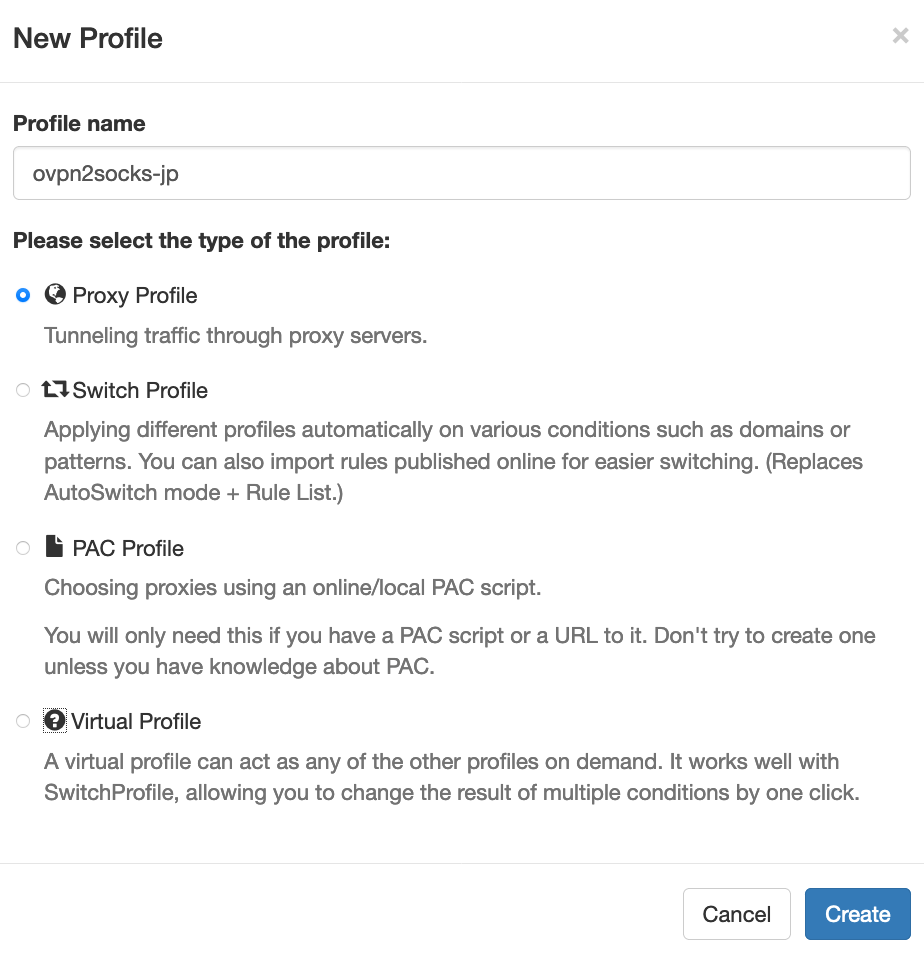Click the "New Profile" dialog title
Image resolution: width=924 pixels, height=954 pixels.
[88, 38]
